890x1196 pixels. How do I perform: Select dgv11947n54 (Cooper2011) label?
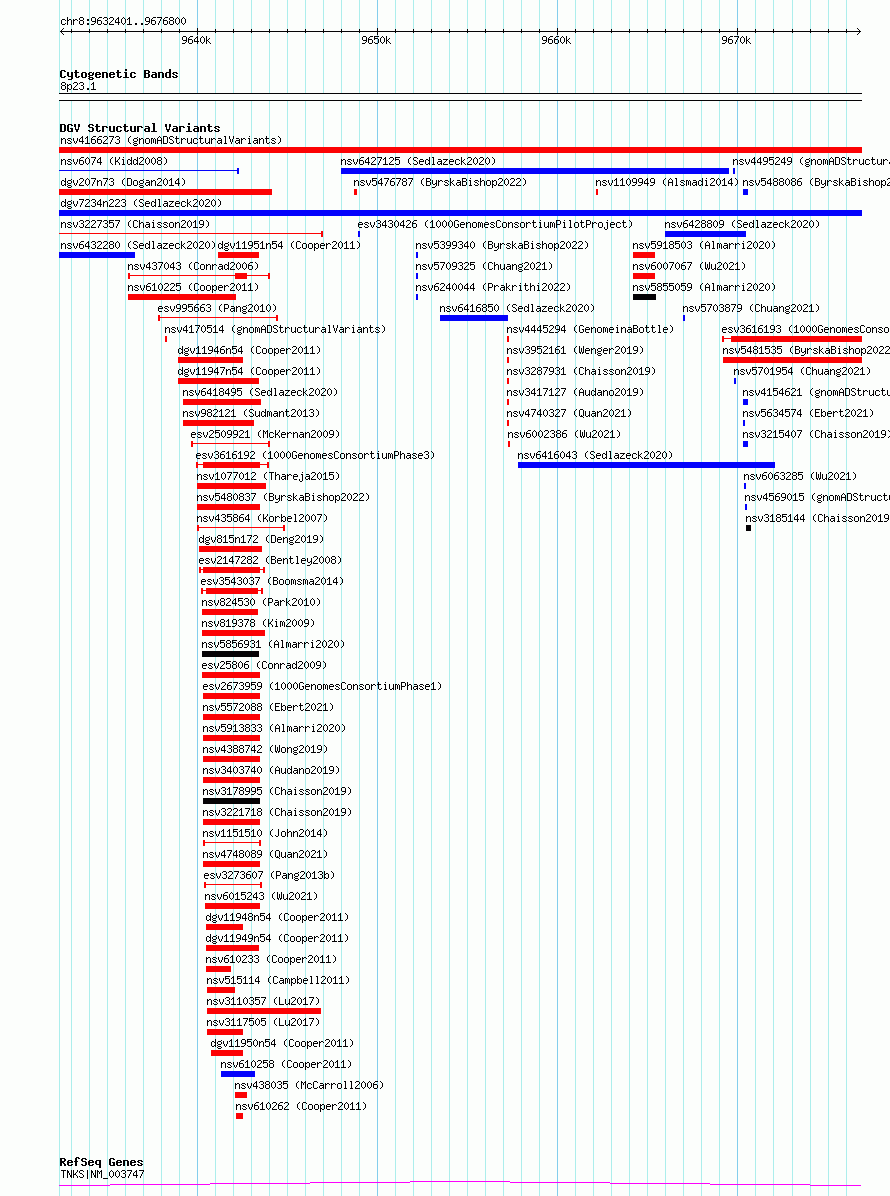pos(249,371)
